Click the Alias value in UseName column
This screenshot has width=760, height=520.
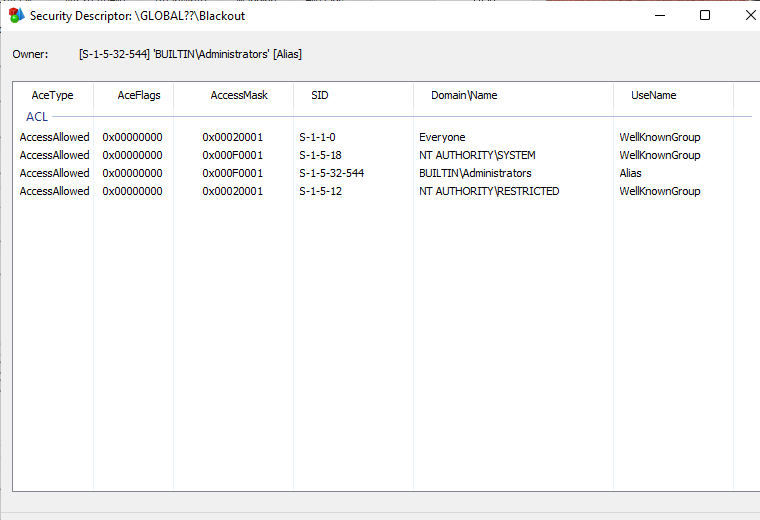630,173
